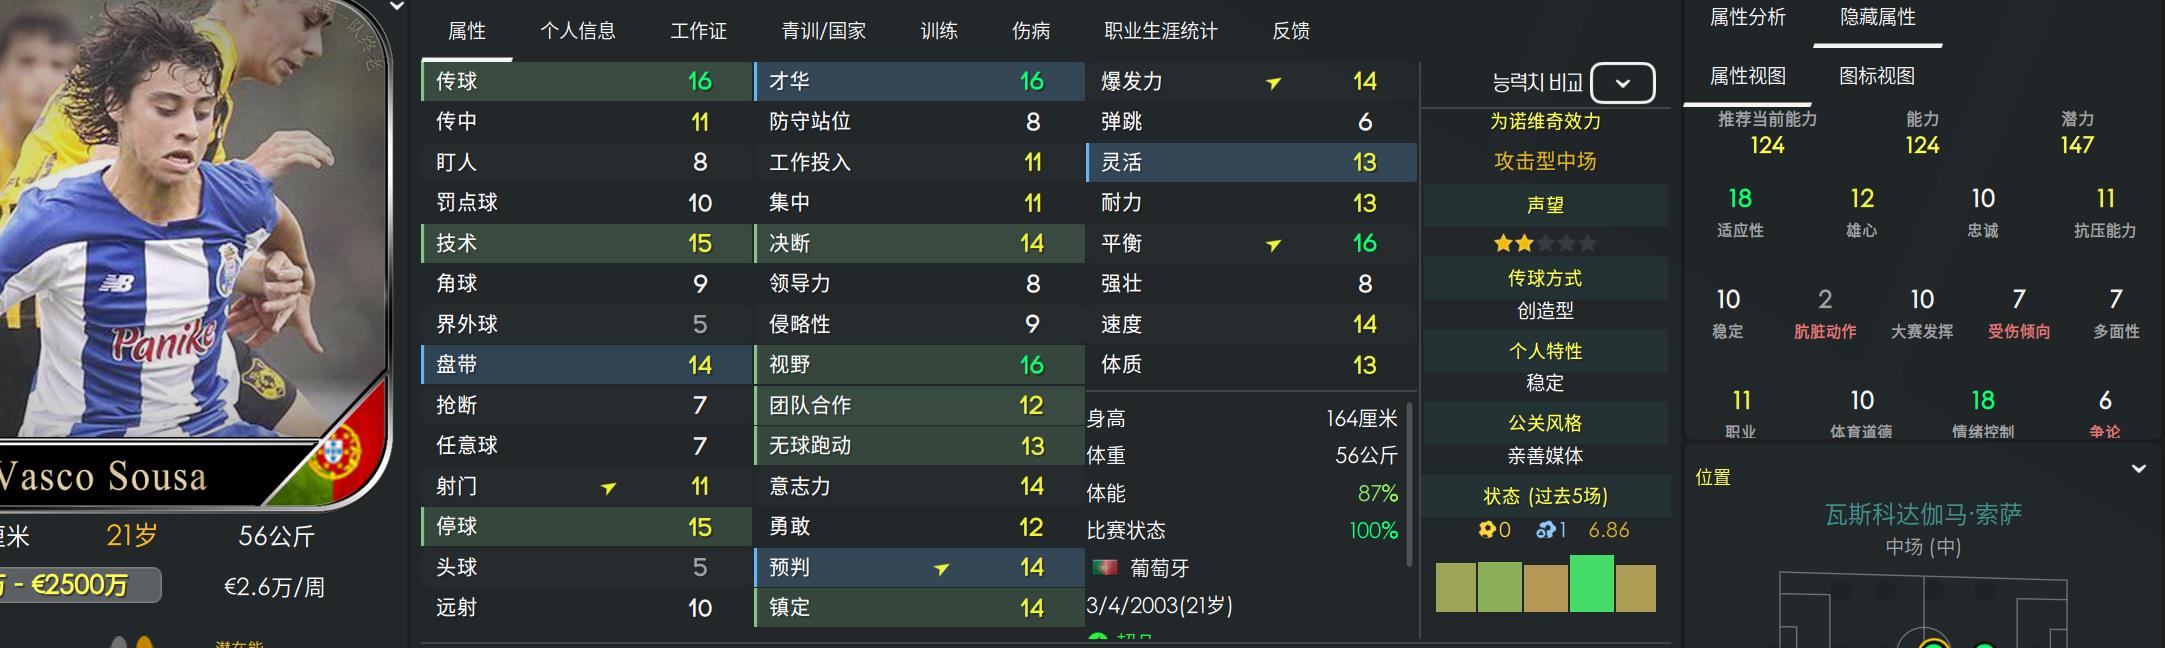Click the 声望 star rating
Viewport: 2165px width, 648px height.
[x=1544, y=243]
